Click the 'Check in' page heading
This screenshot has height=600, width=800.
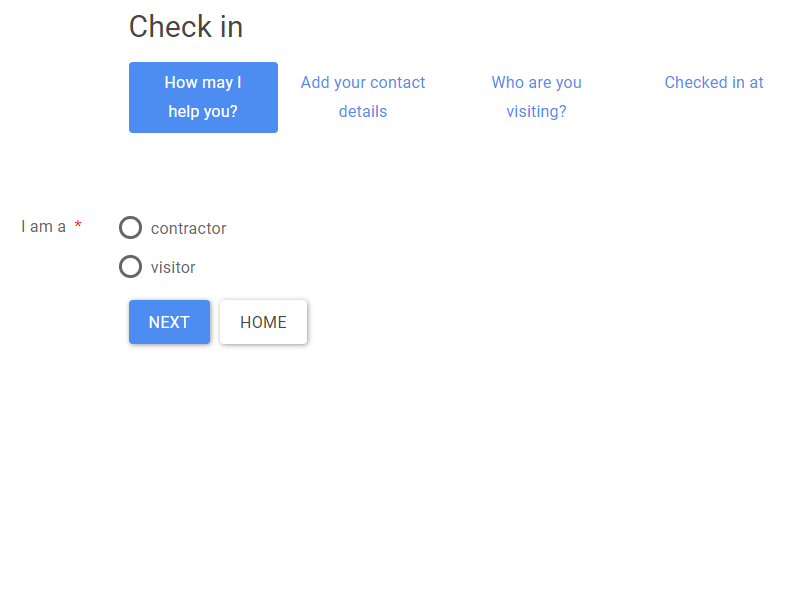186,27
